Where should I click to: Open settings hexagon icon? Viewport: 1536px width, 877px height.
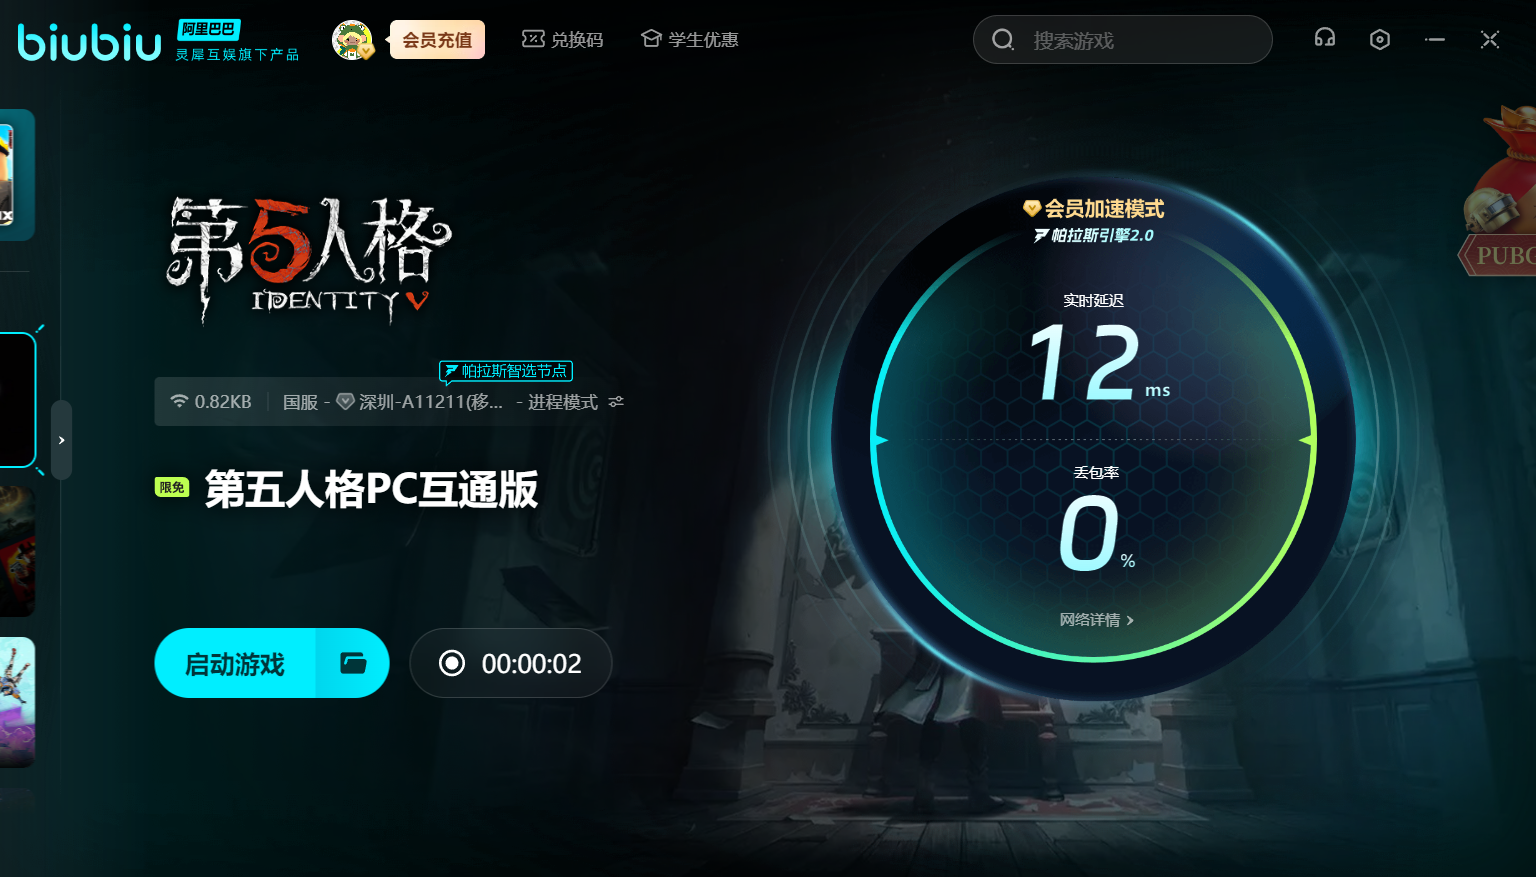(1380, 39)
